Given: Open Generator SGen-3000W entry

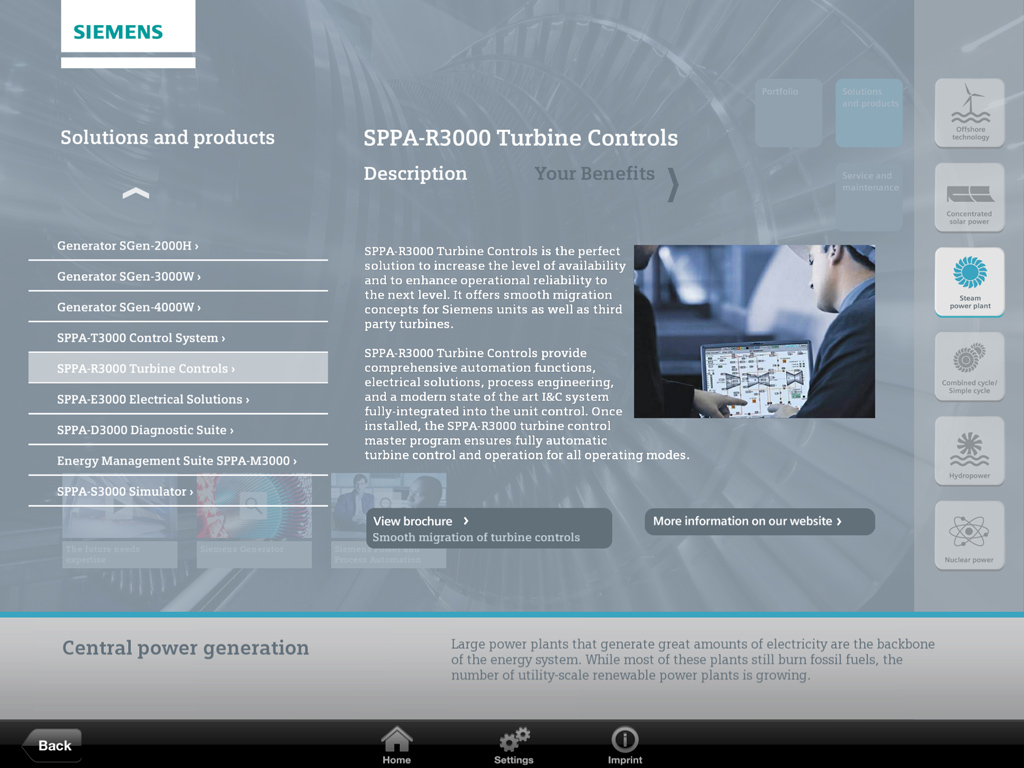Looking at the screenshot, I should tap(178, 276).
